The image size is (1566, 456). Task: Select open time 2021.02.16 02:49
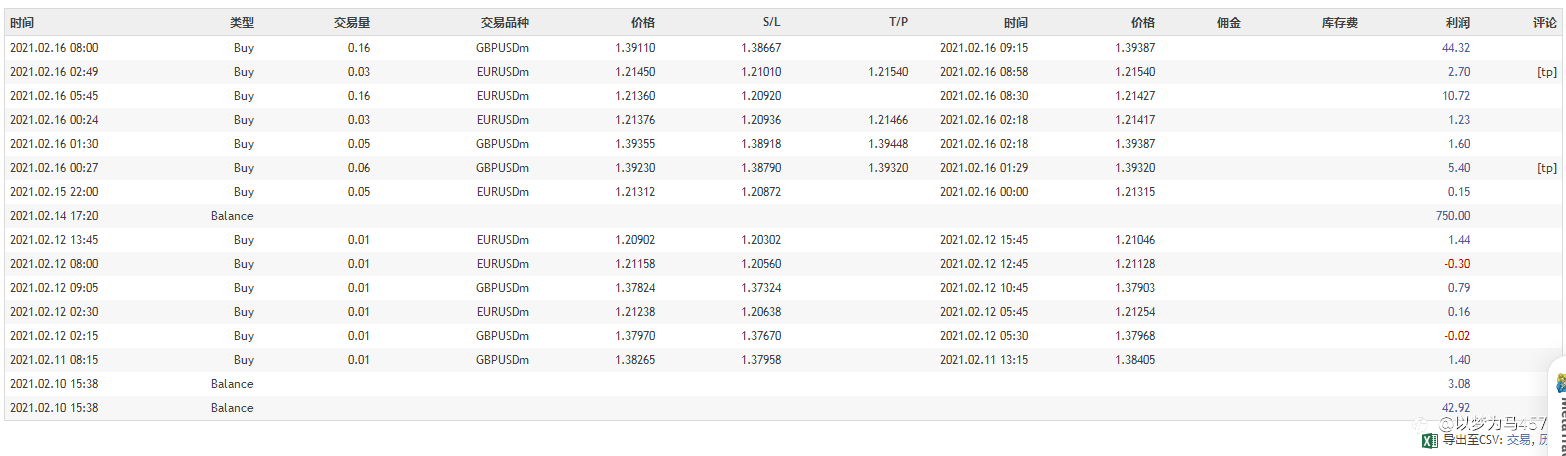pyautogui.click(x=54, y=72)
